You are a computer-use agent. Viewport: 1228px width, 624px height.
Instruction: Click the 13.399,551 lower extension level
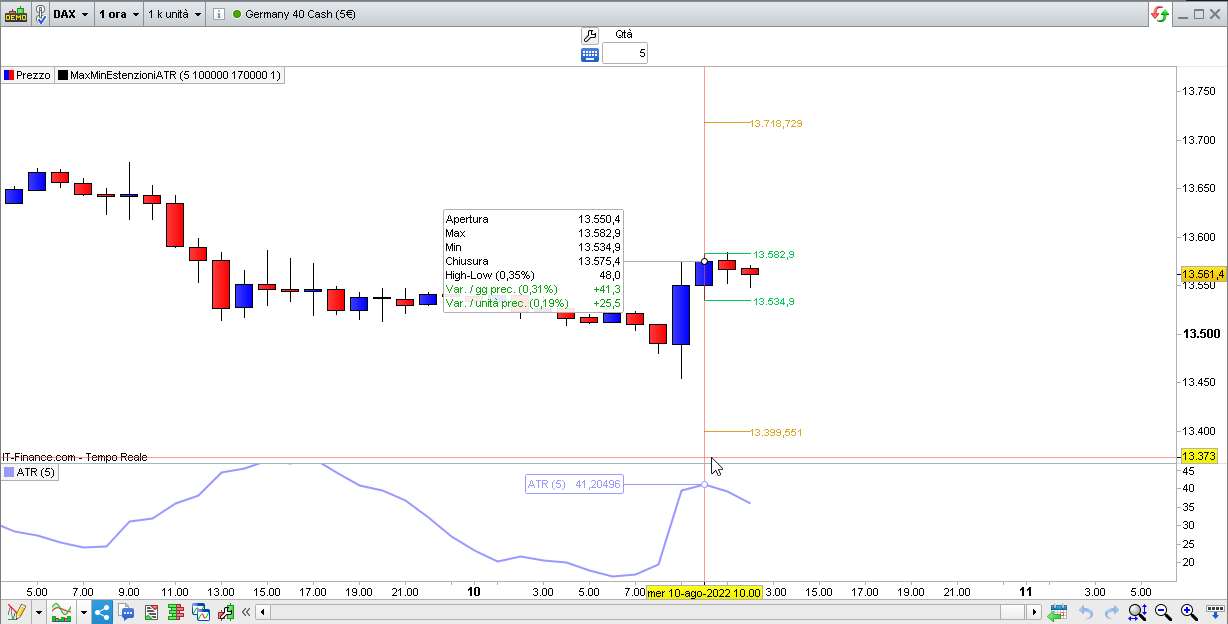tap(776, 432)
